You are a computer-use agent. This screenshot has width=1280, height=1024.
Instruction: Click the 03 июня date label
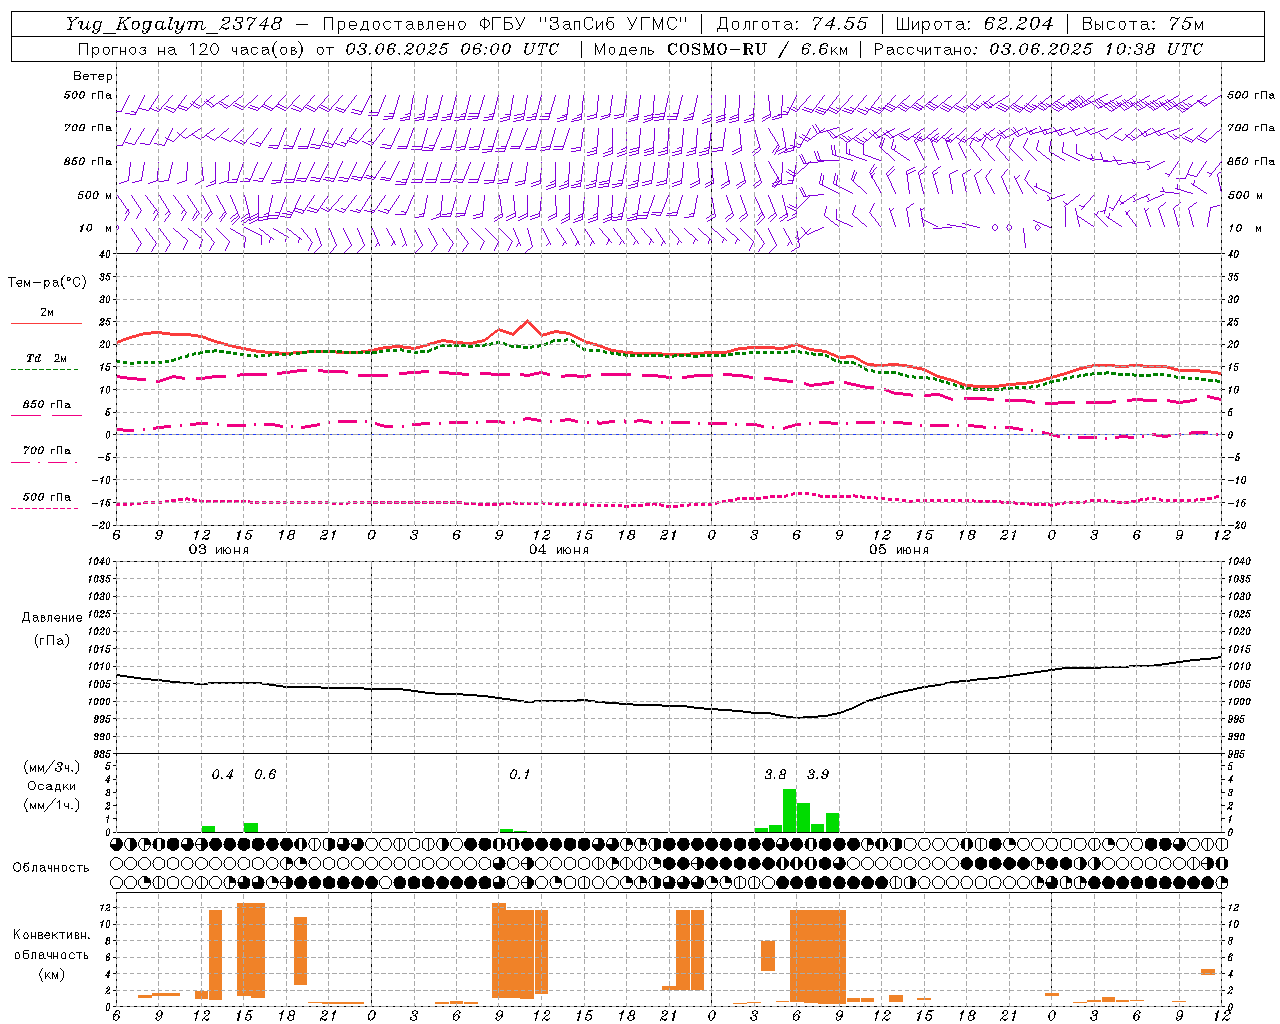219,550
